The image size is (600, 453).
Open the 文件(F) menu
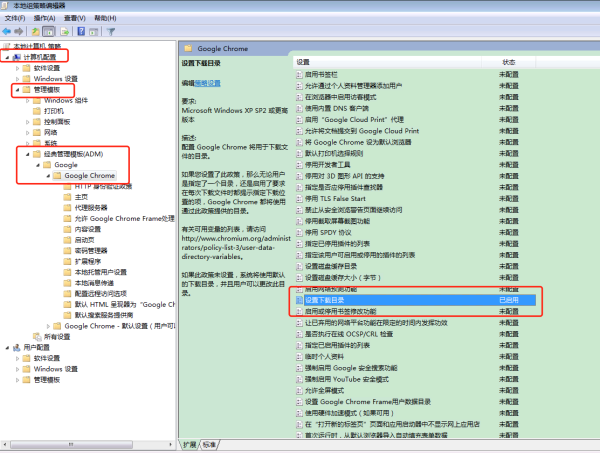pos(15,18)
